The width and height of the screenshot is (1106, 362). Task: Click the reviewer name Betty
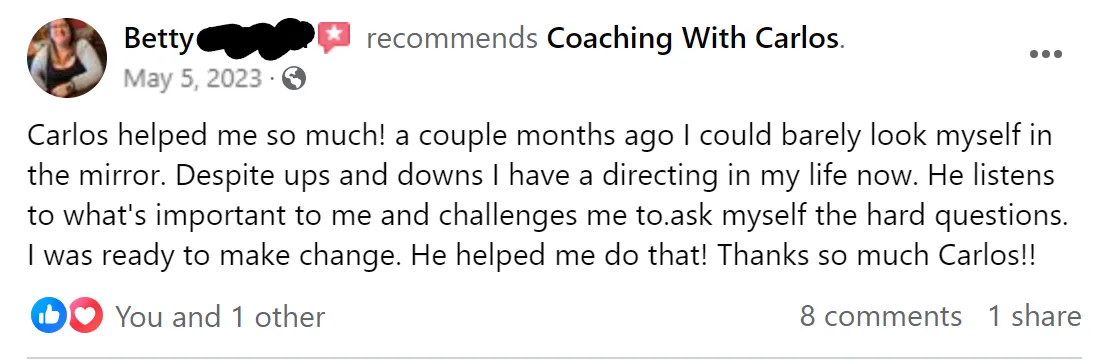pyautogui.click(x=158, y=40)
